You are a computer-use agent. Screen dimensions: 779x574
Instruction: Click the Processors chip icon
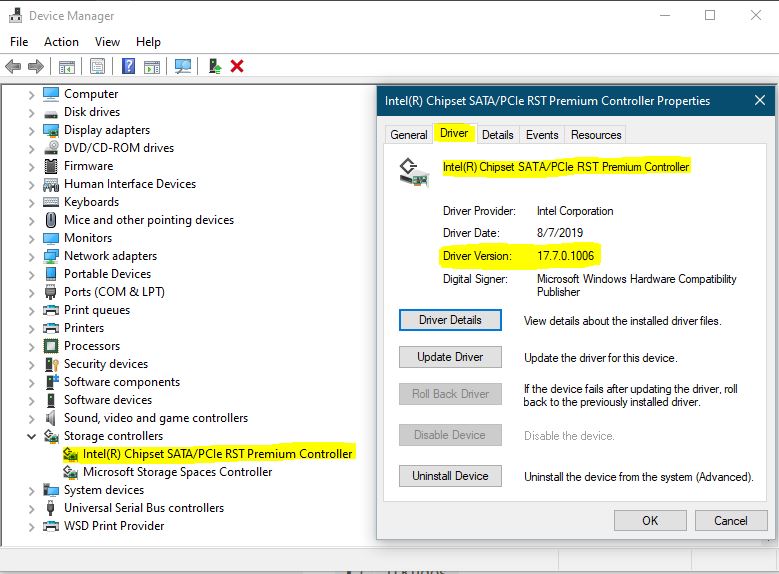(51, 346)
